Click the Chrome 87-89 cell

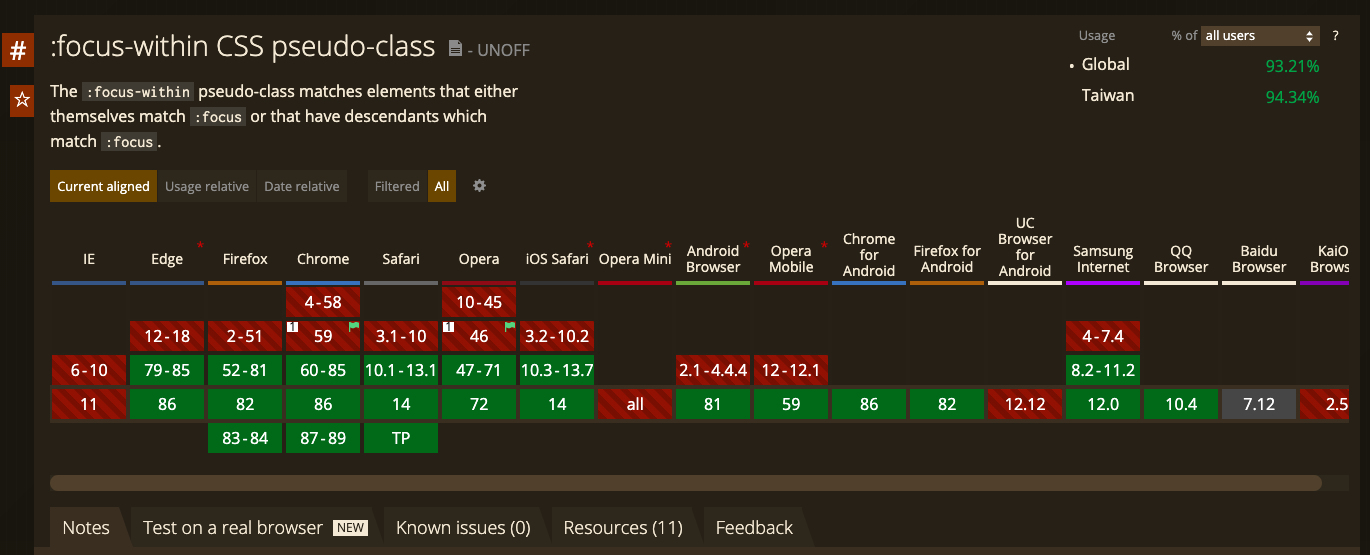coord(323,438)
